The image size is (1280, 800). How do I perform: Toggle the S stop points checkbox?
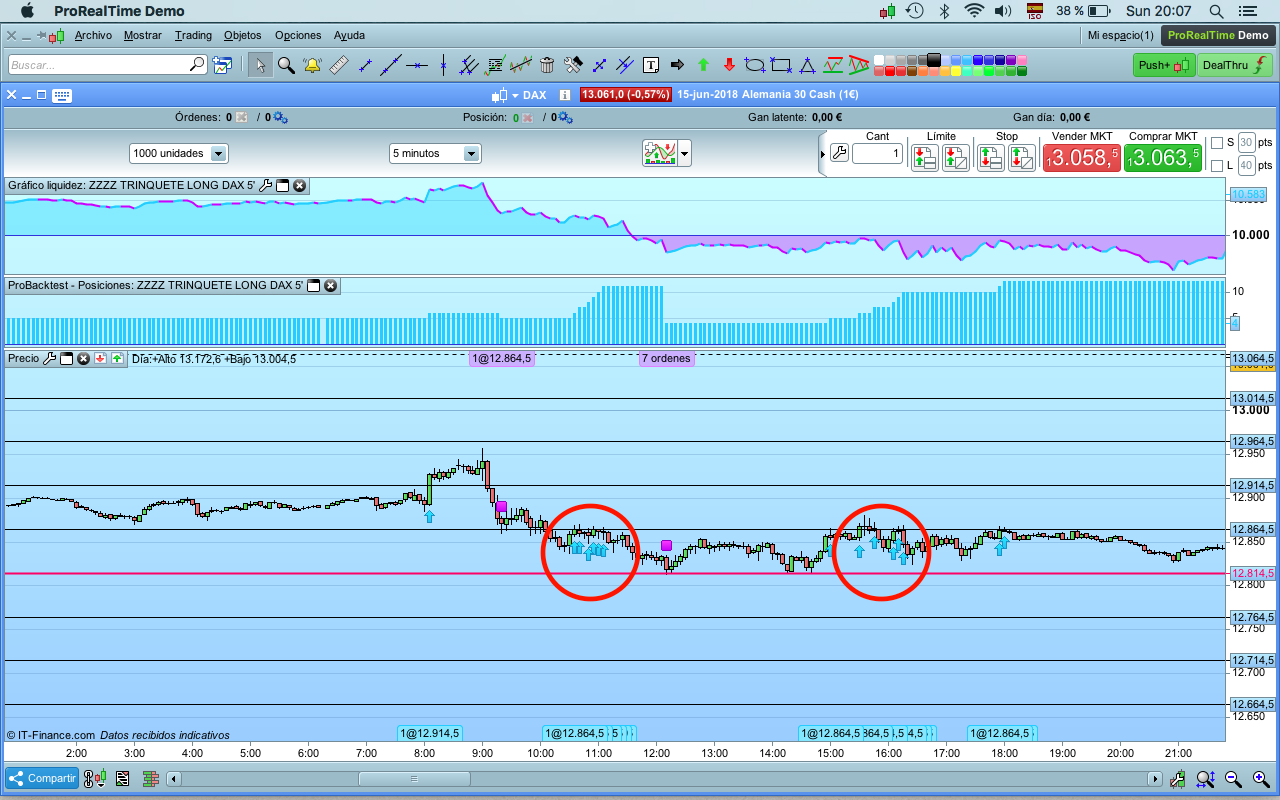pyautogui.click(x=1216, y=142)
